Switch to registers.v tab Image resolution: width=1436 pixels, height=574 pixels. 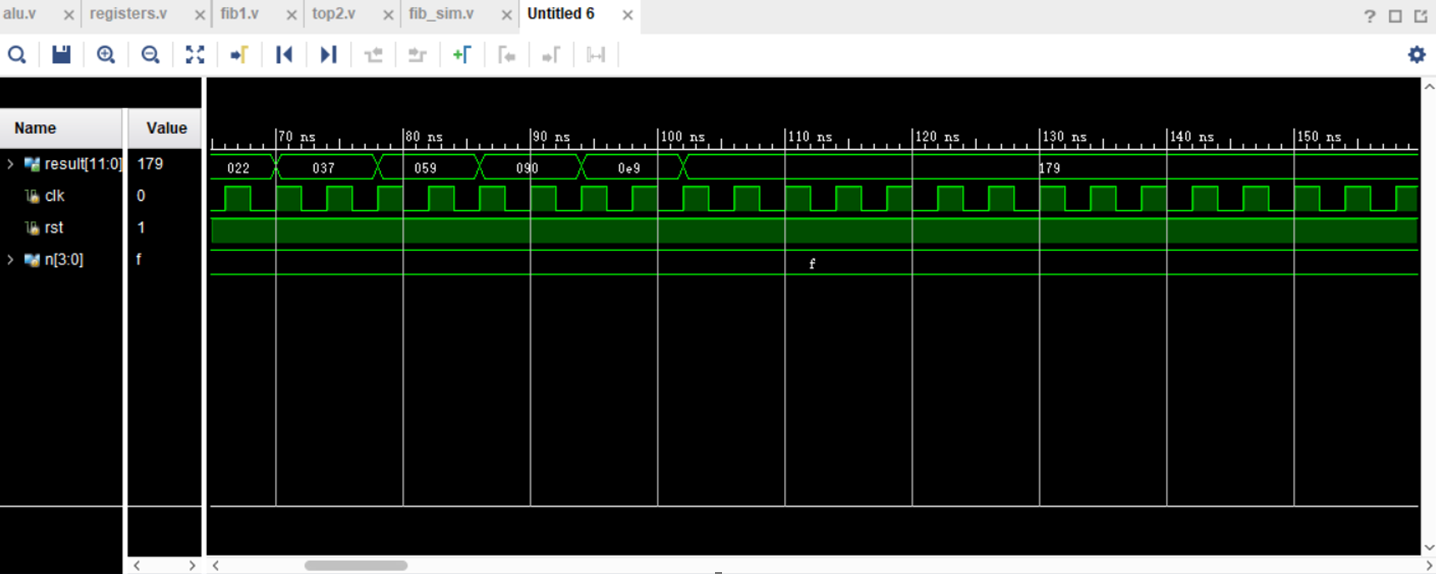pyautogui.click(x=128, y=14)
